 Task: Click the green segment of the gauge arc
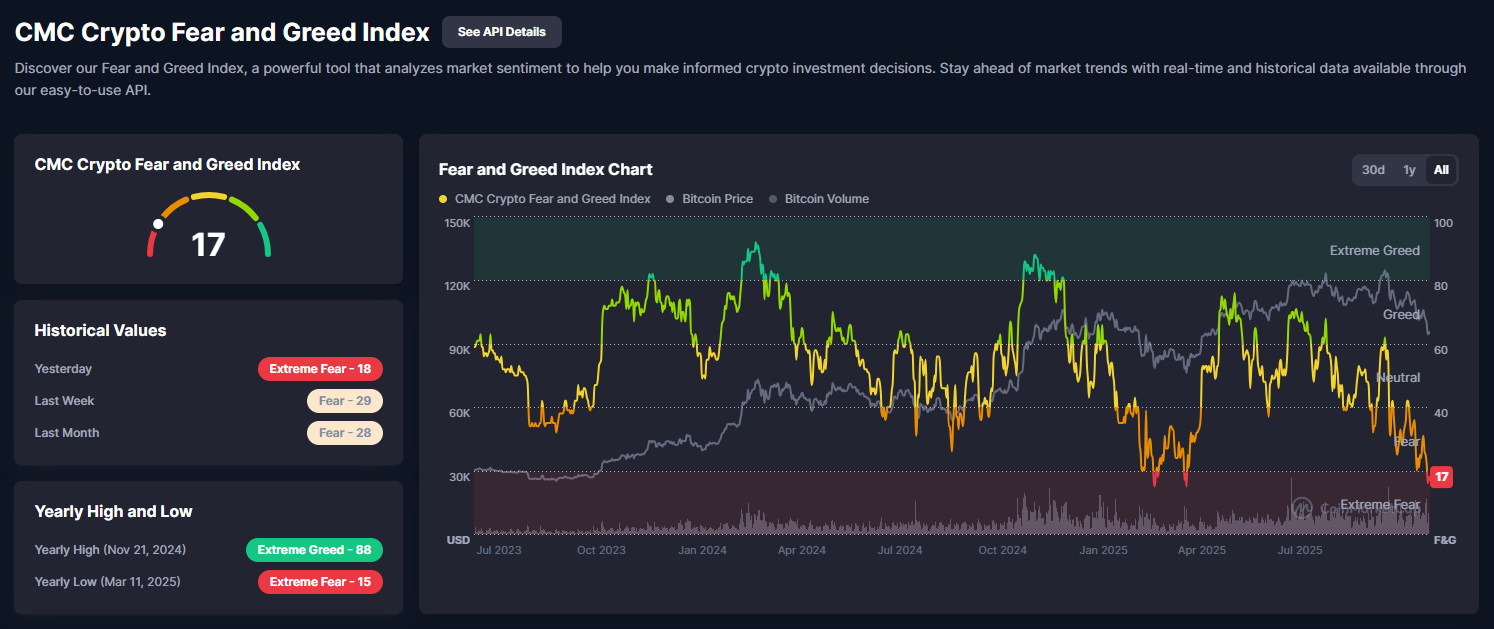(263, 239)
